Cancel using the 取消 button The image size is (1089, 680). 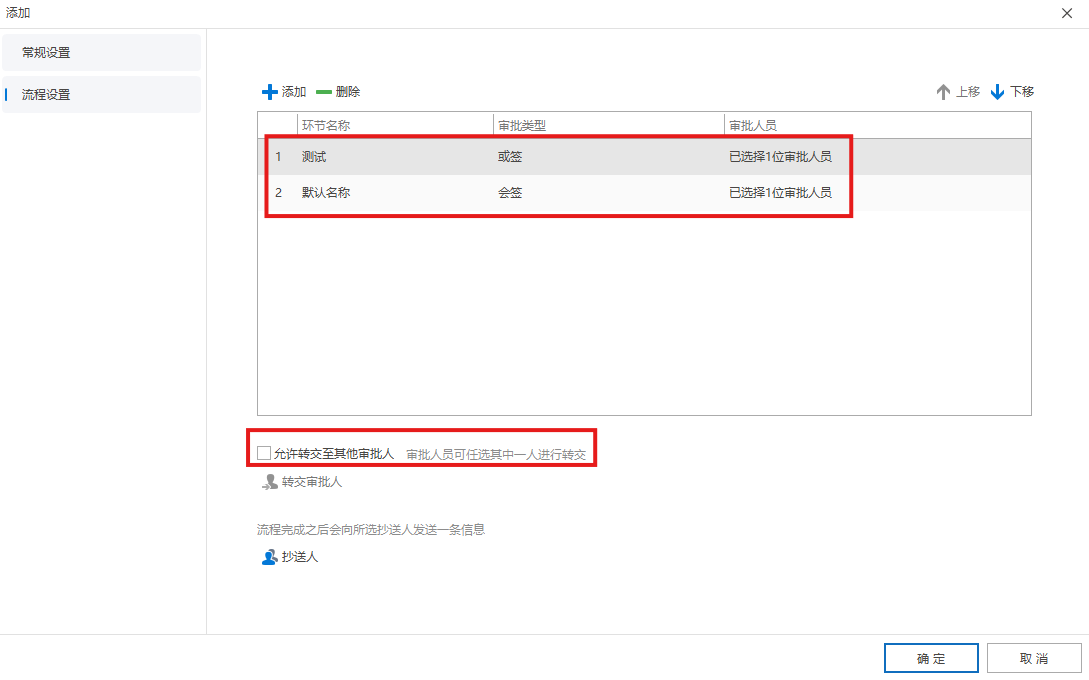(1034, 657)
